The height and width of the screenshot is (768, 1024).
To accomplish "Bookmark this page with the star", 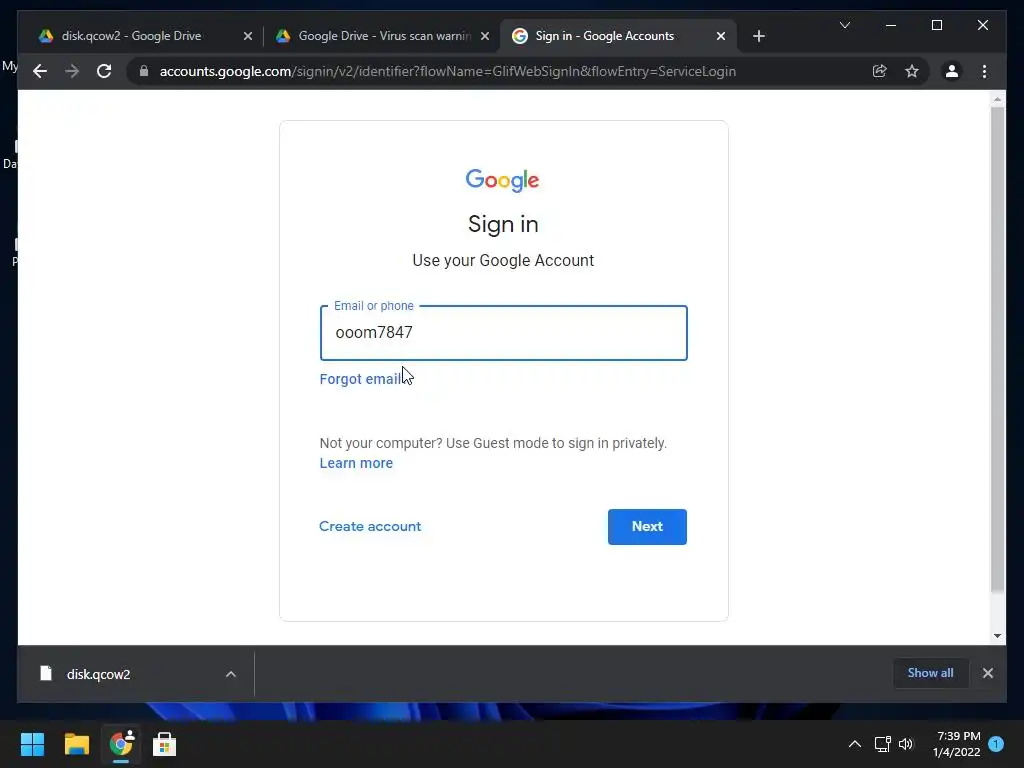I will (912, 71).
